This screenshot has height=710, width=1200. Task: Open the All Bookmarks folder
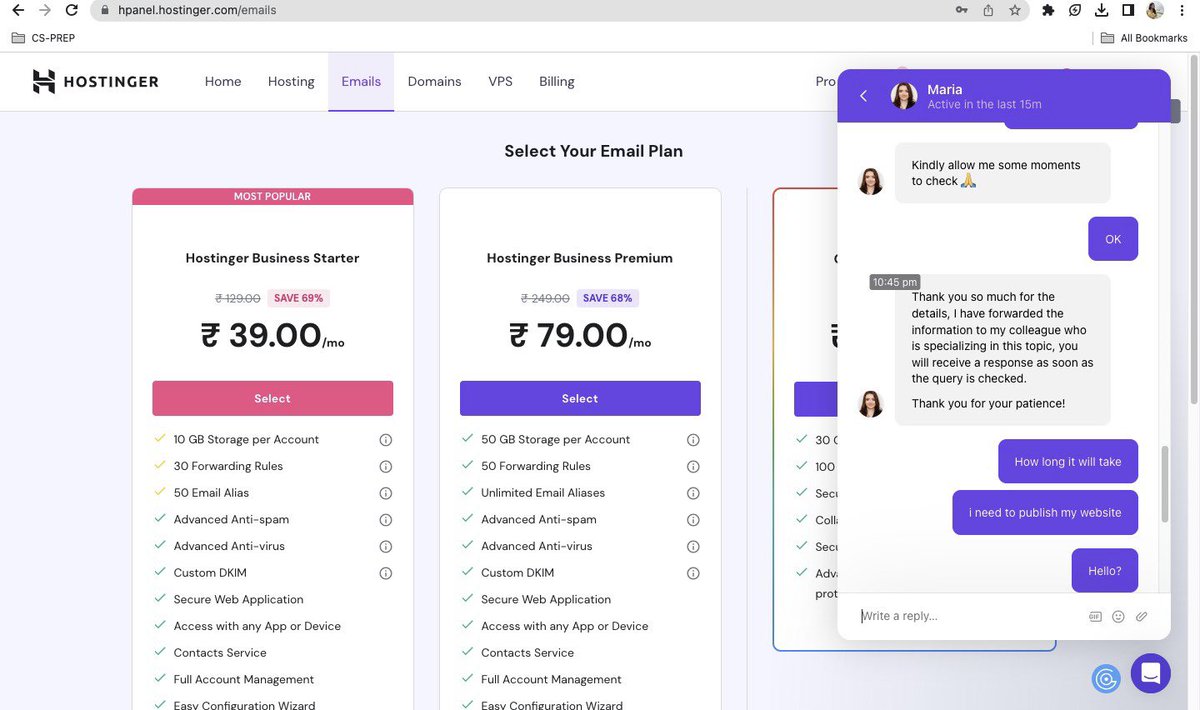click(1144, 38)
